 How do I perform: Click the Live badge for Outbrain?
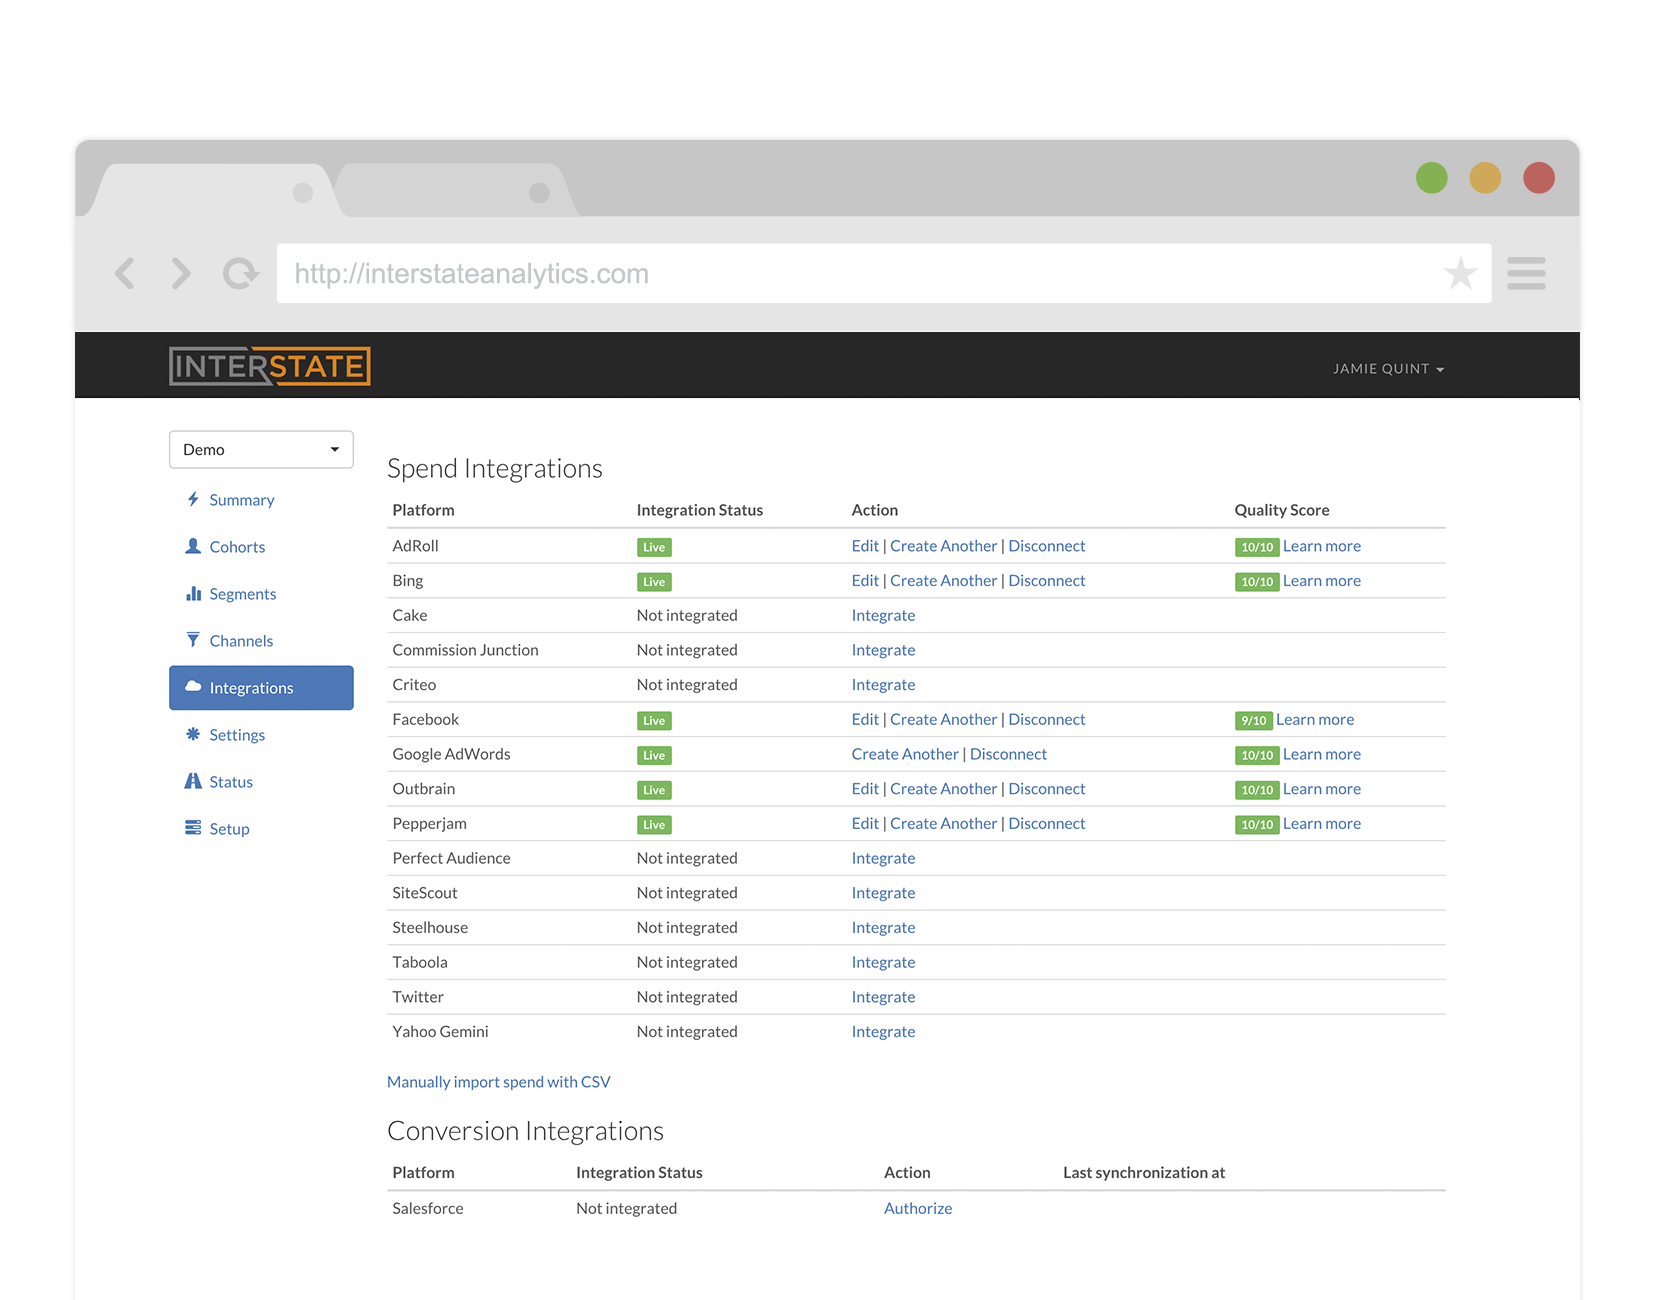point(654,790)
